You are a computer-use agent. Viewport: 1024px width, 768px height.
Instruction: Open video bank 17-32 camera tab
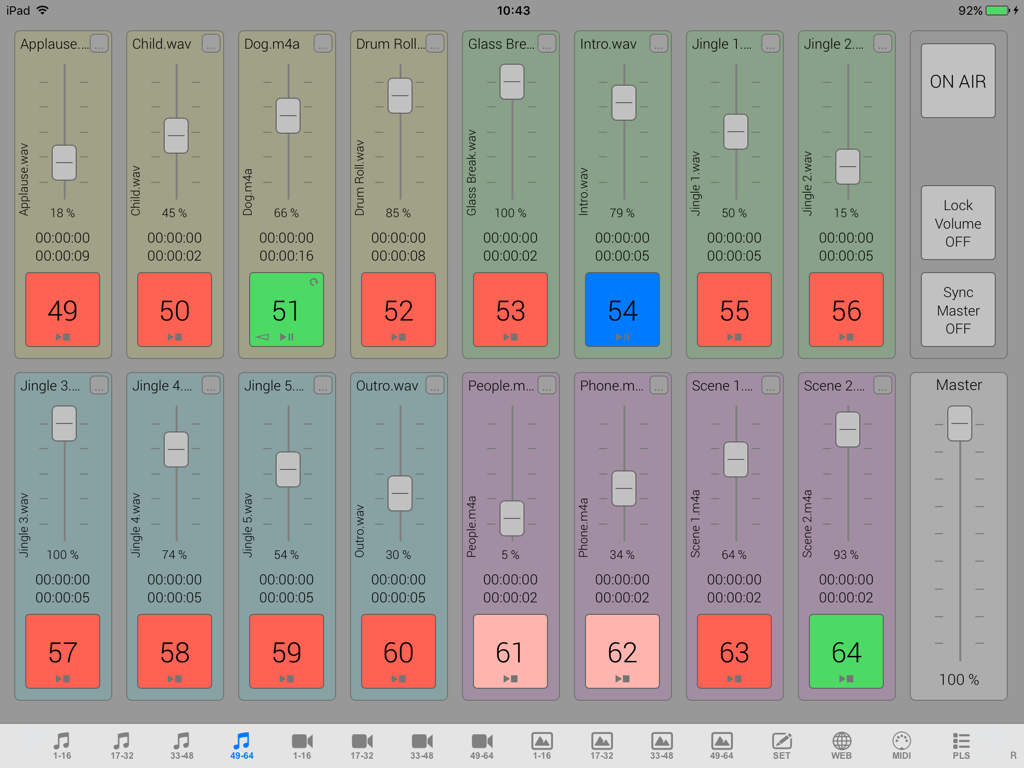[x=362, y=746]
